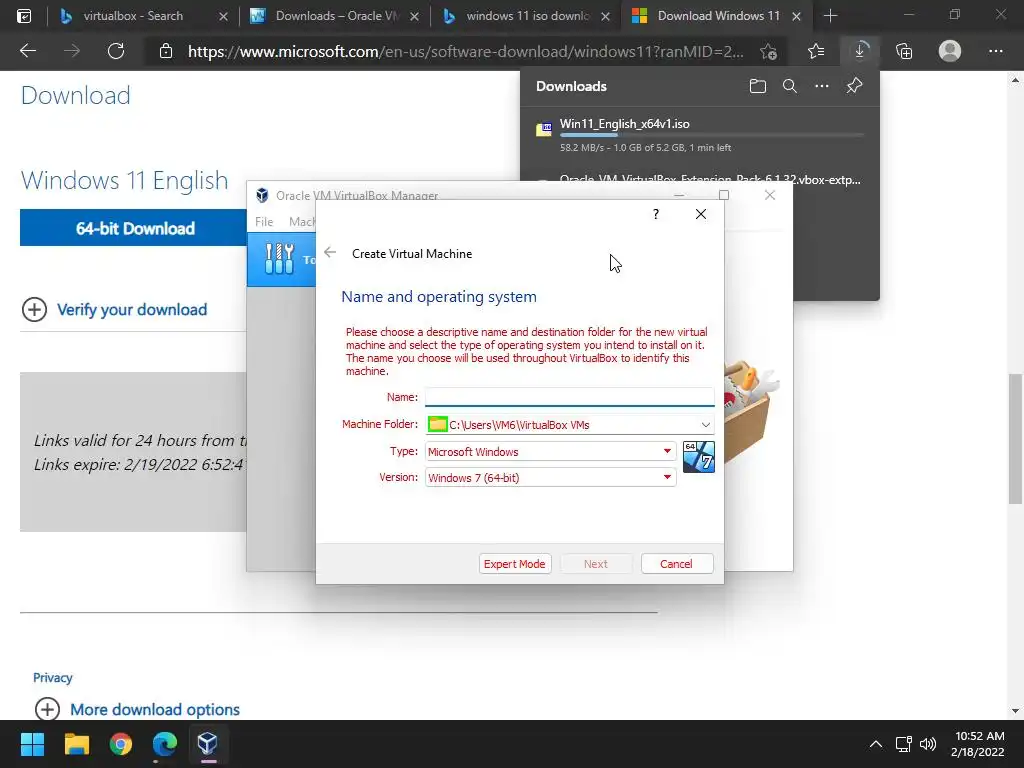
Task: Click the Win11 ISO file icon
Action: [543, 129]
